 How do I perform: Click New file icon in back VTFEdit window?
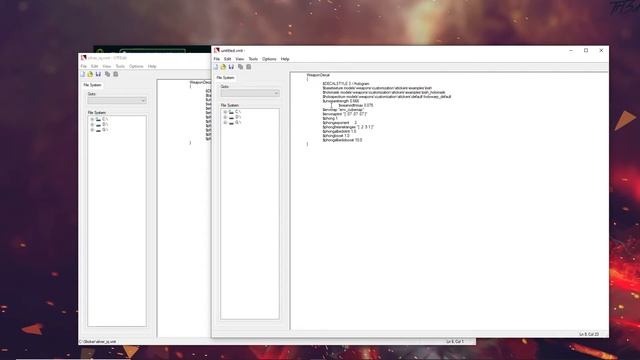[x=83, y=74]
